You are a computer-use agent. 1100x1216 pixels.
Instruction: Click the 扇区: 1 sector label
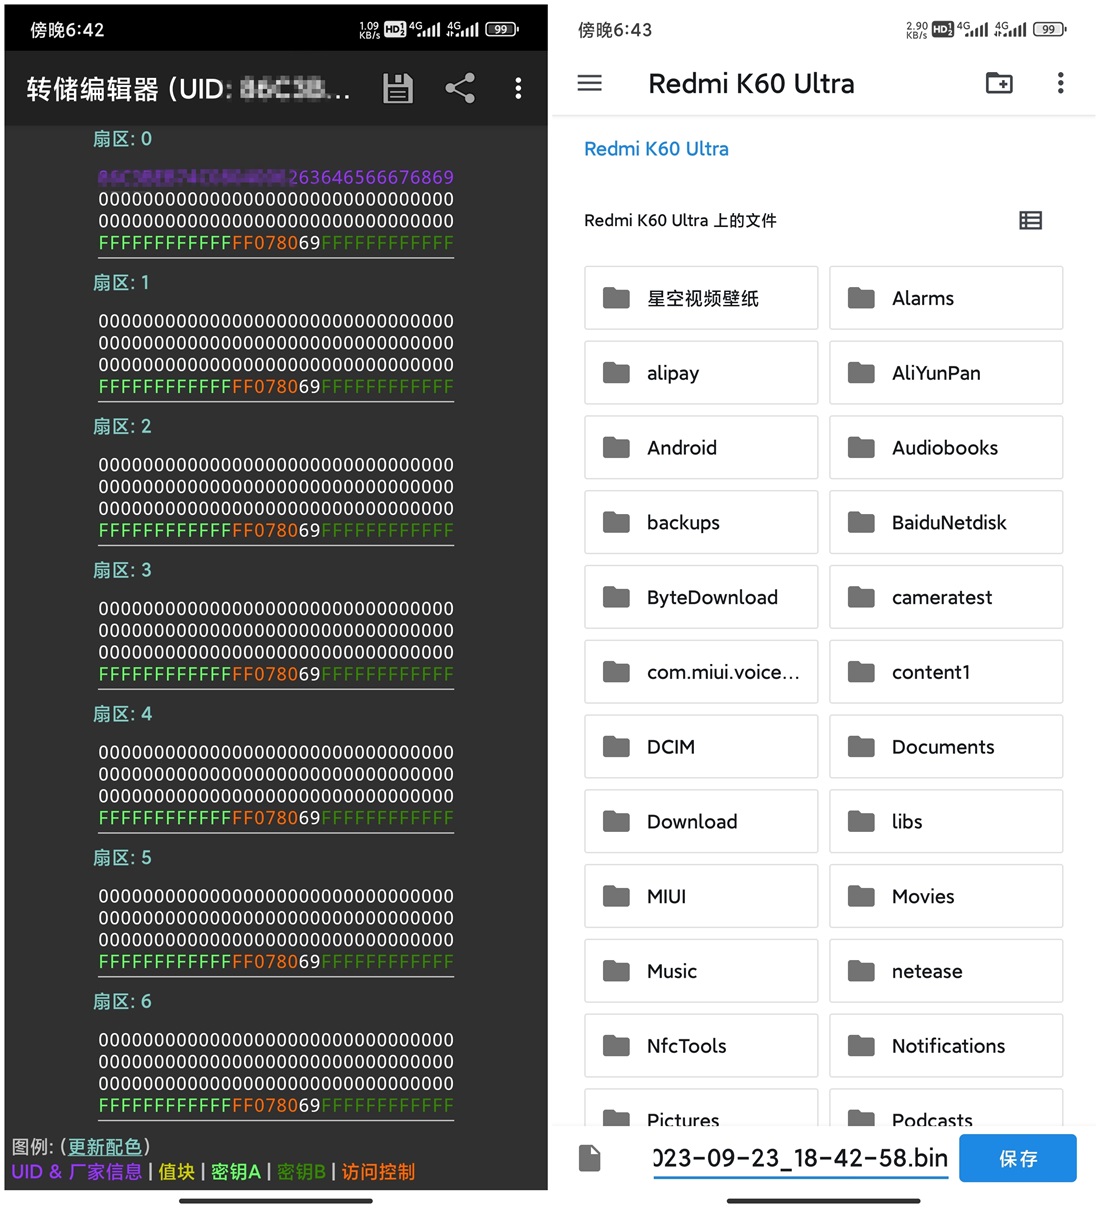(x=121, y=283)
